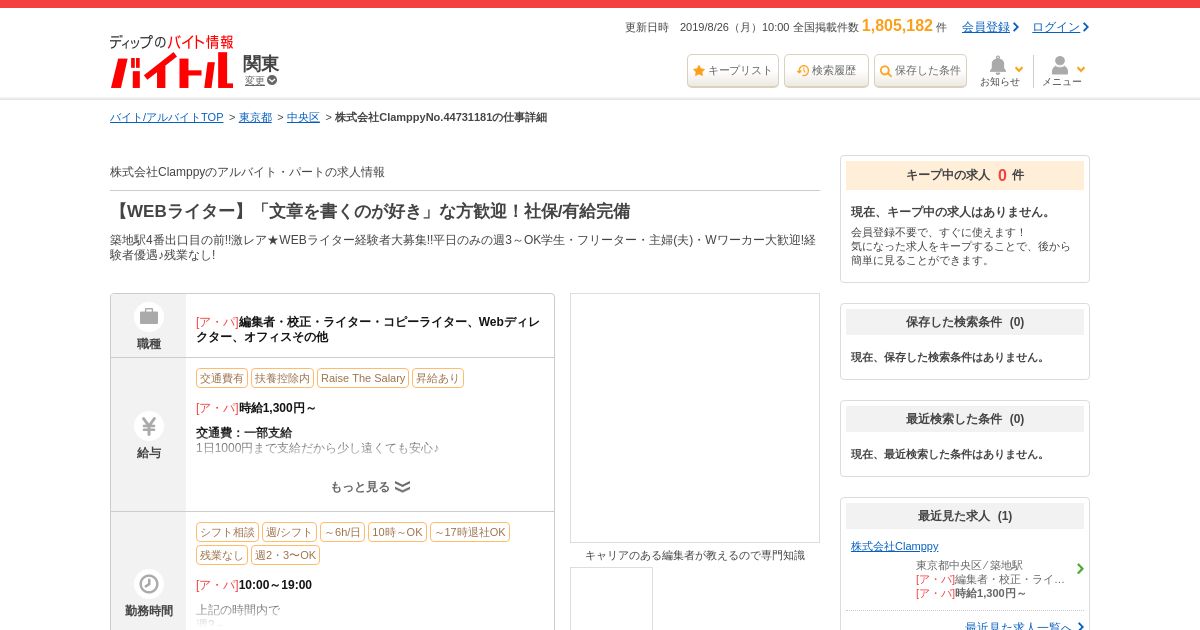
Task: Select the 10時～OK tag
Action: [x=397, y=532]
